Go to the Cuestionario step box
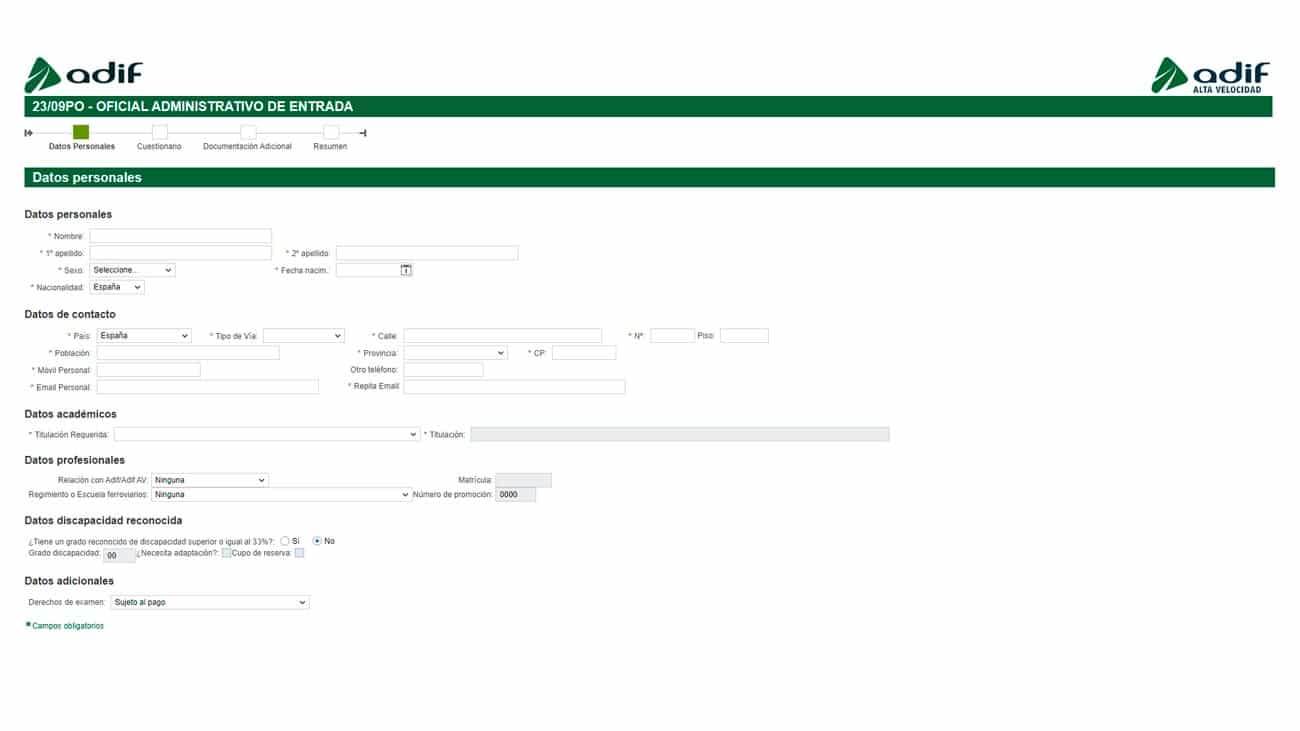The image size is (1300, 731). (x=160, y=132)
